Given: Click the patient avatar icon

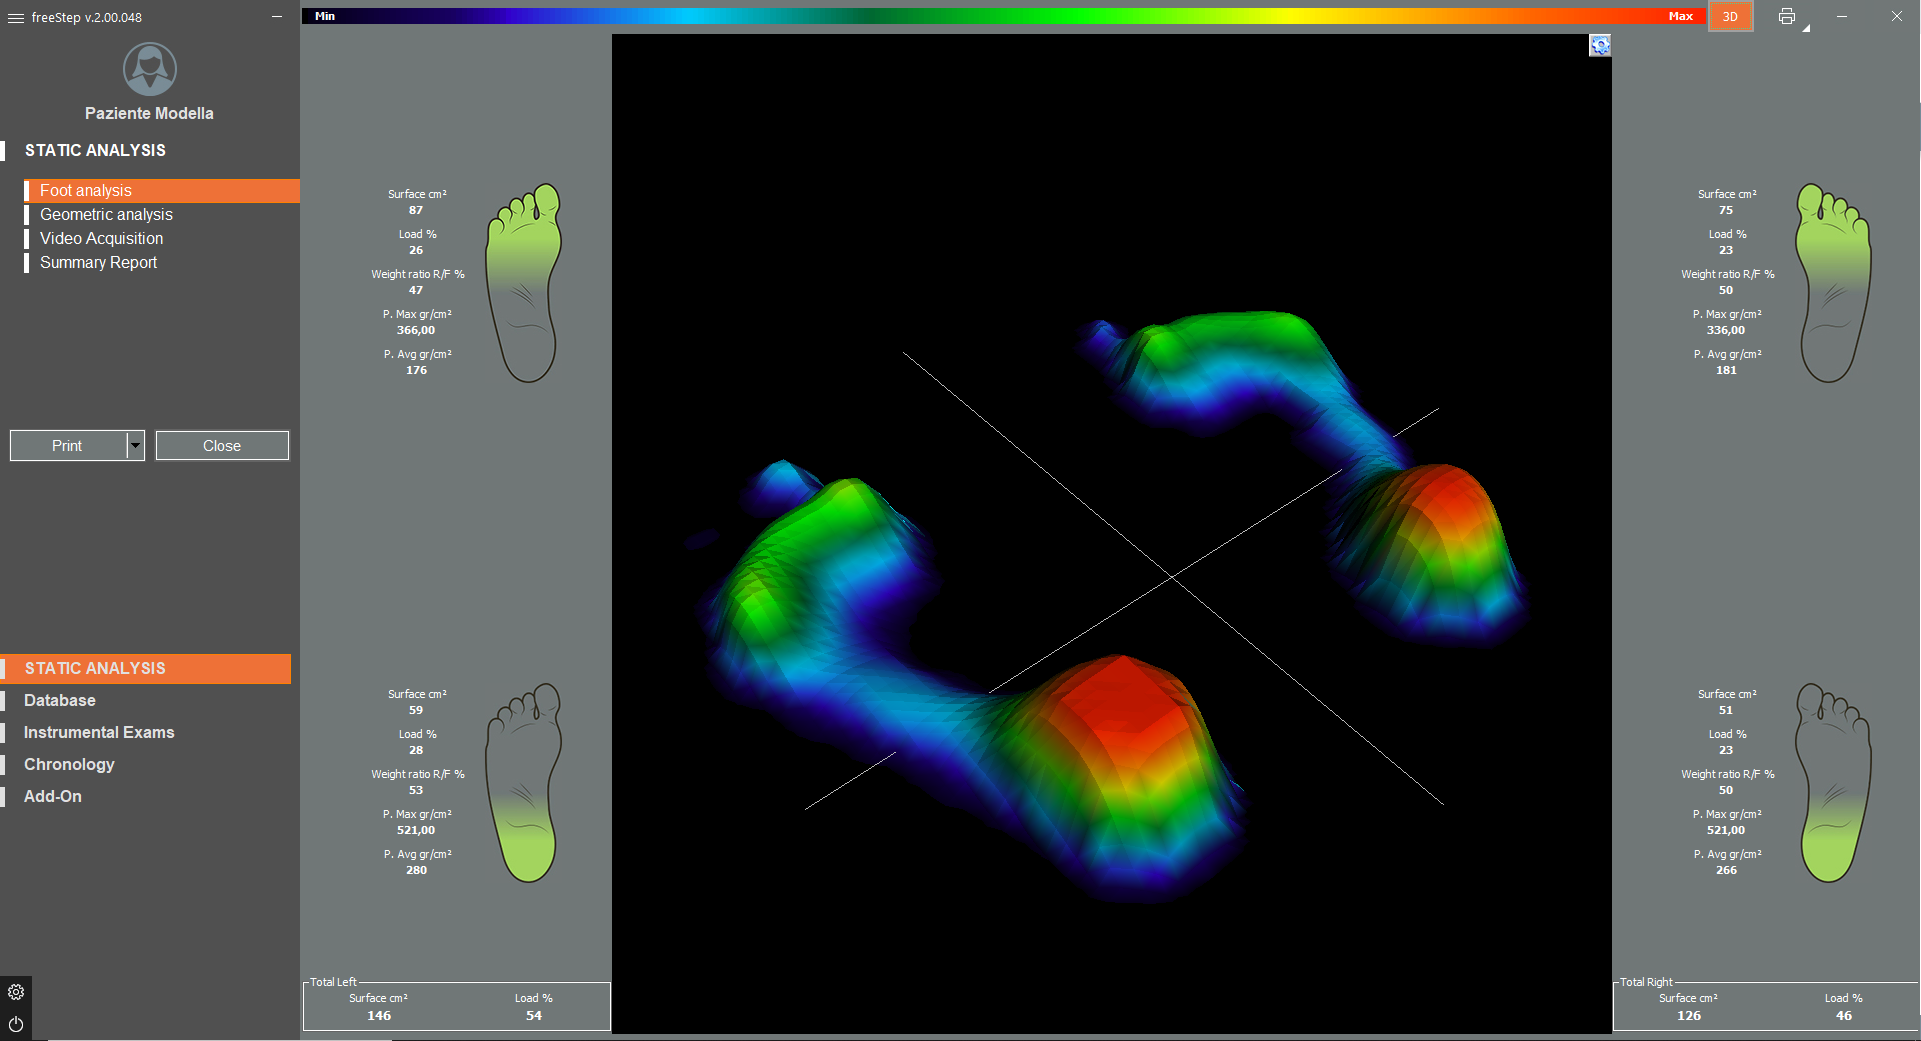Looking at the screenshot, I should tap(150, 69).
